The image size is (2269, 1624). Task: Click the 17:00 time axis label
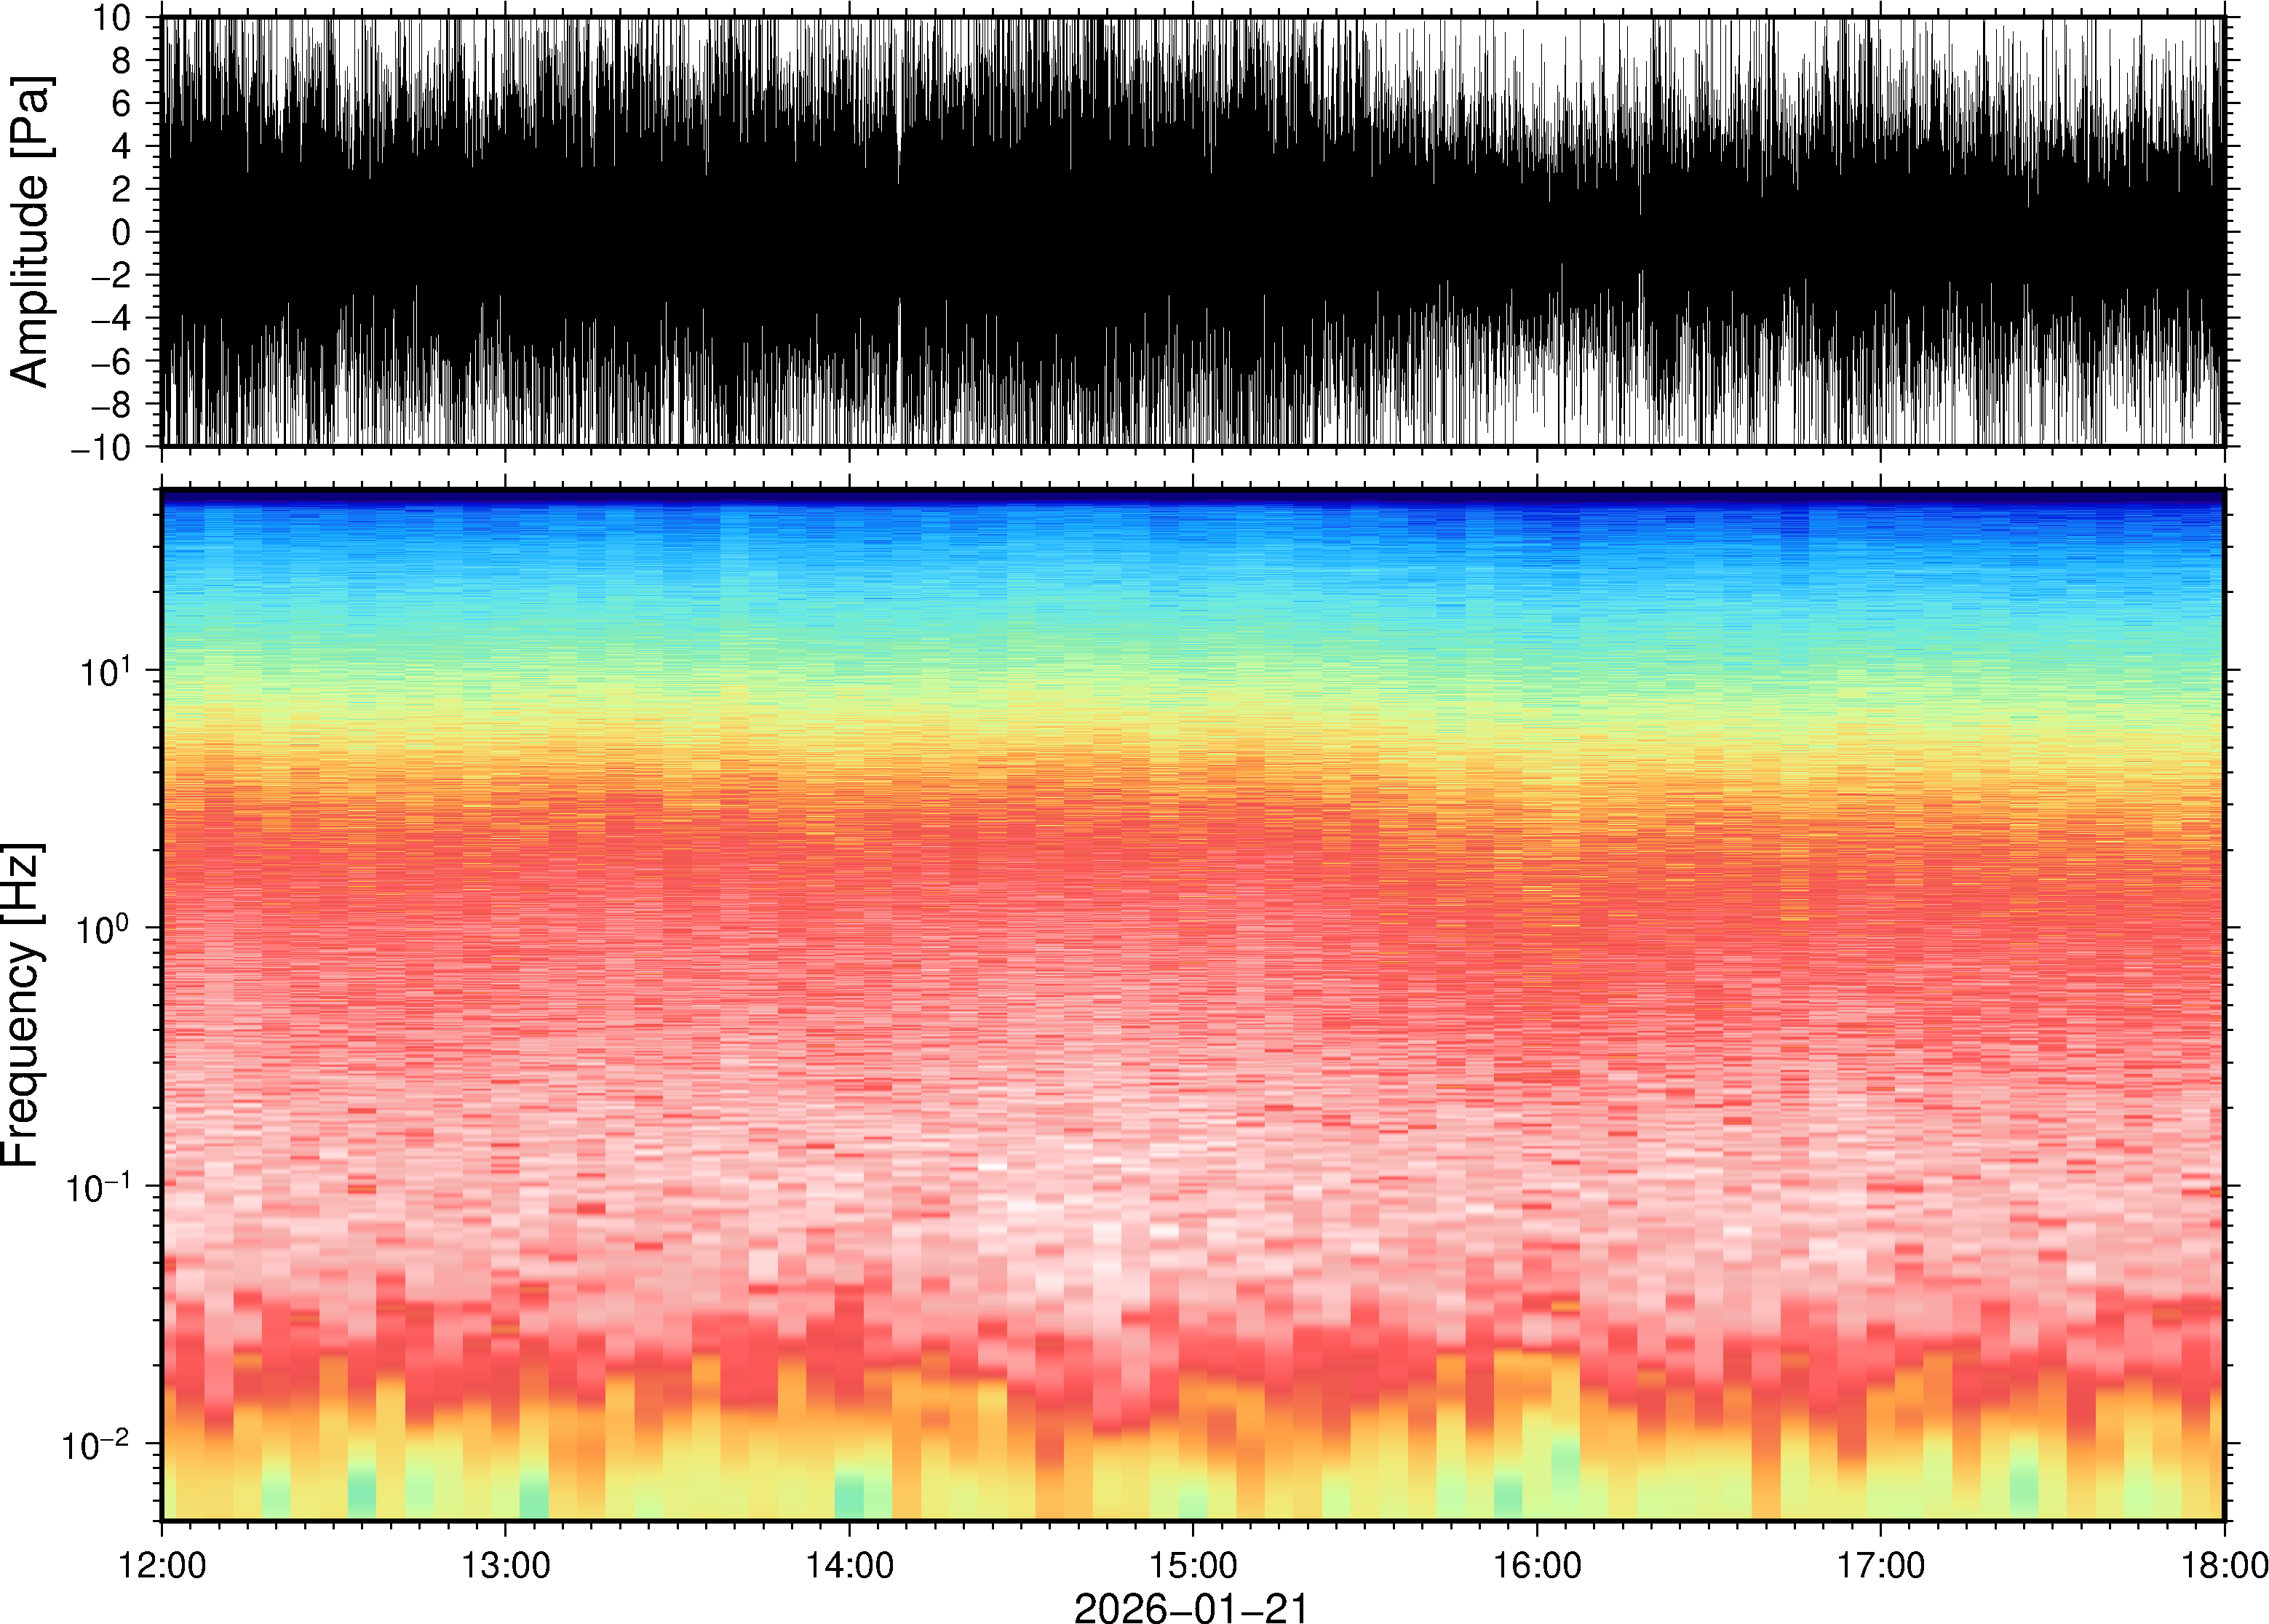1880,1565
